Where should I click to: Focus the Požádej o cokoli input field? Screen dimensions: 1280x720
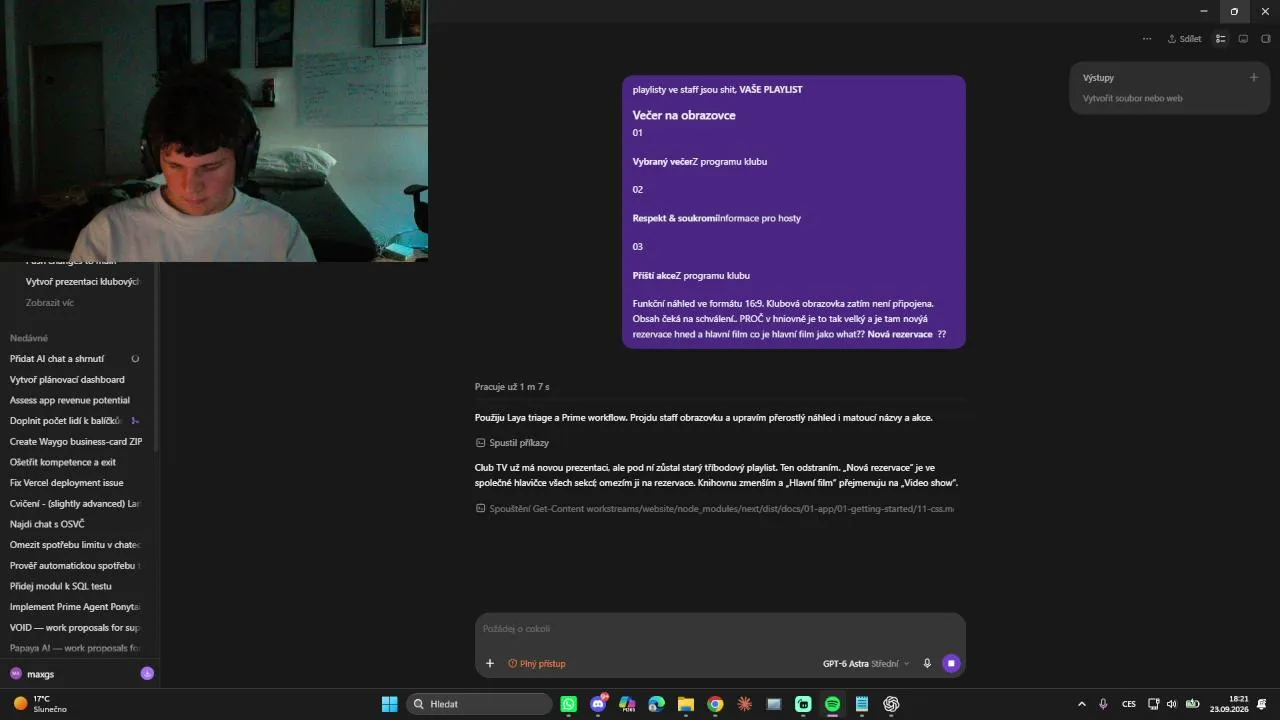point(720,628)
